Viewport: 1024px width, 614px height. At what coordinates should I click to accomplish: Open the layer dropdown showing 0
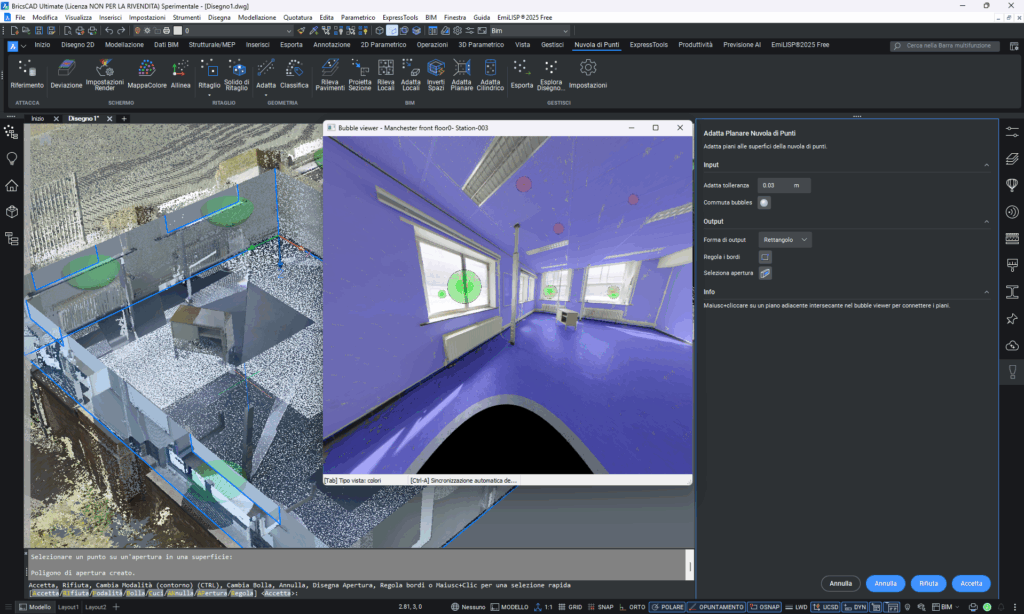[x=238, y=31]
